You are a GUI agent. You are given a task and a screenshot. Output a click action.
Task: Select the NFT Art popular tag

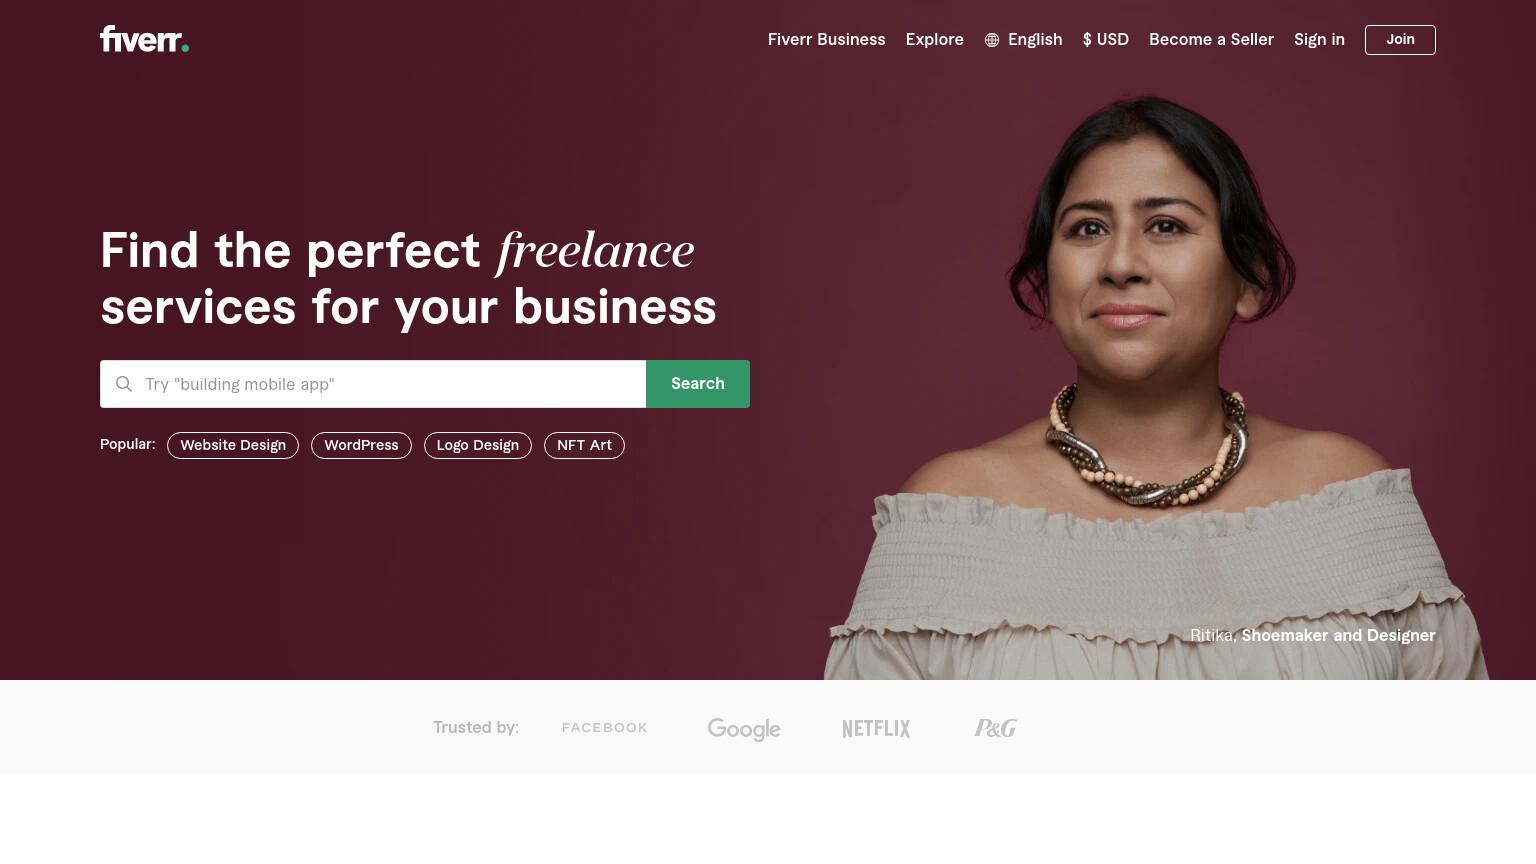pos(584,446)
